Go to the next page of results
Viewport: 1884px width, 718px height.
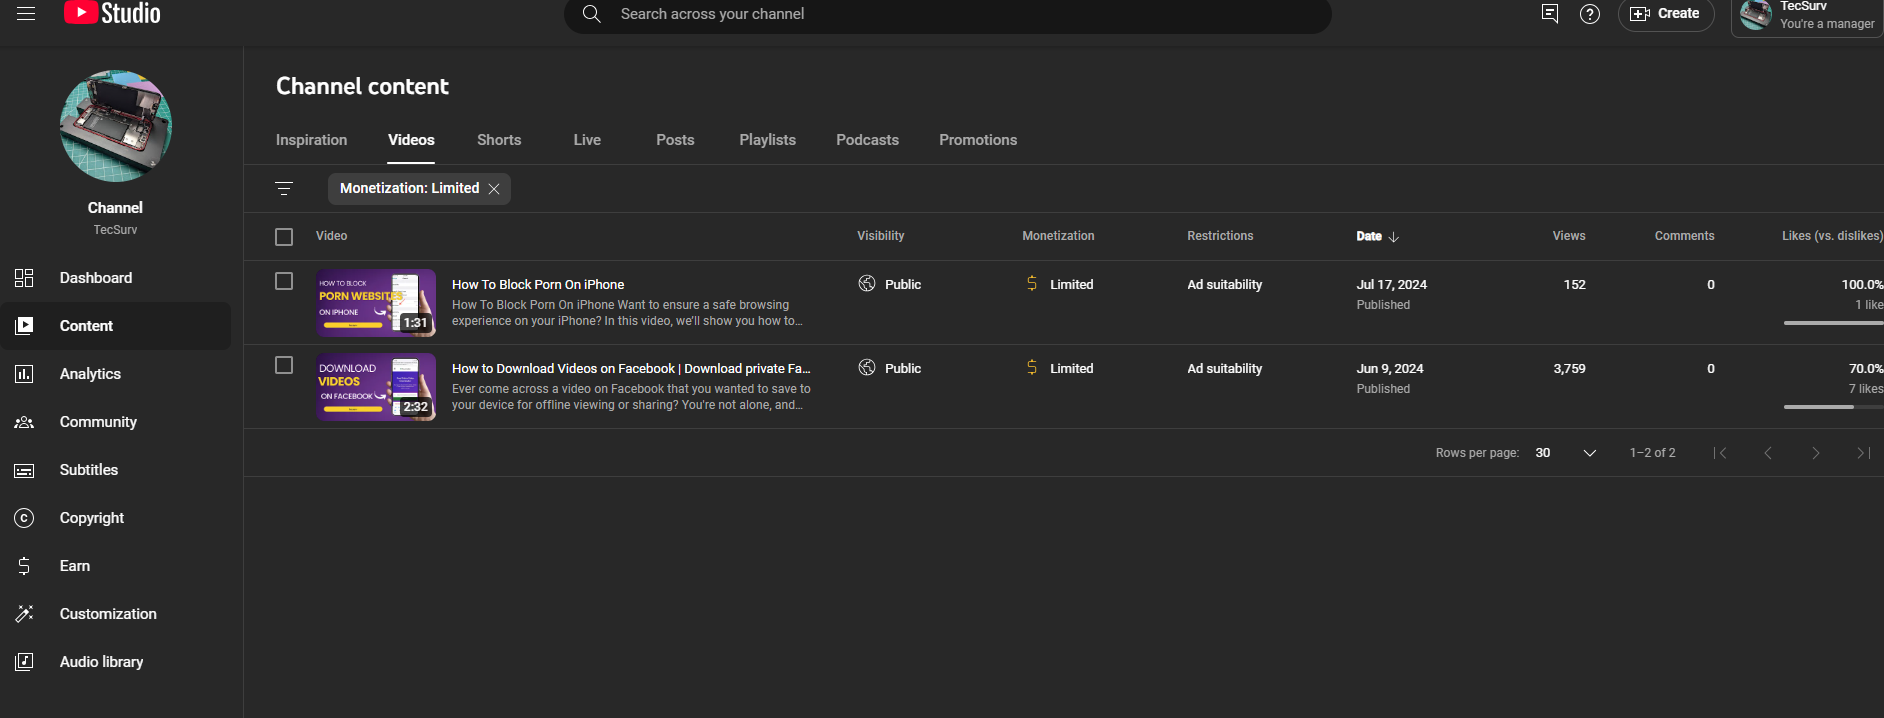(1816, 453)
